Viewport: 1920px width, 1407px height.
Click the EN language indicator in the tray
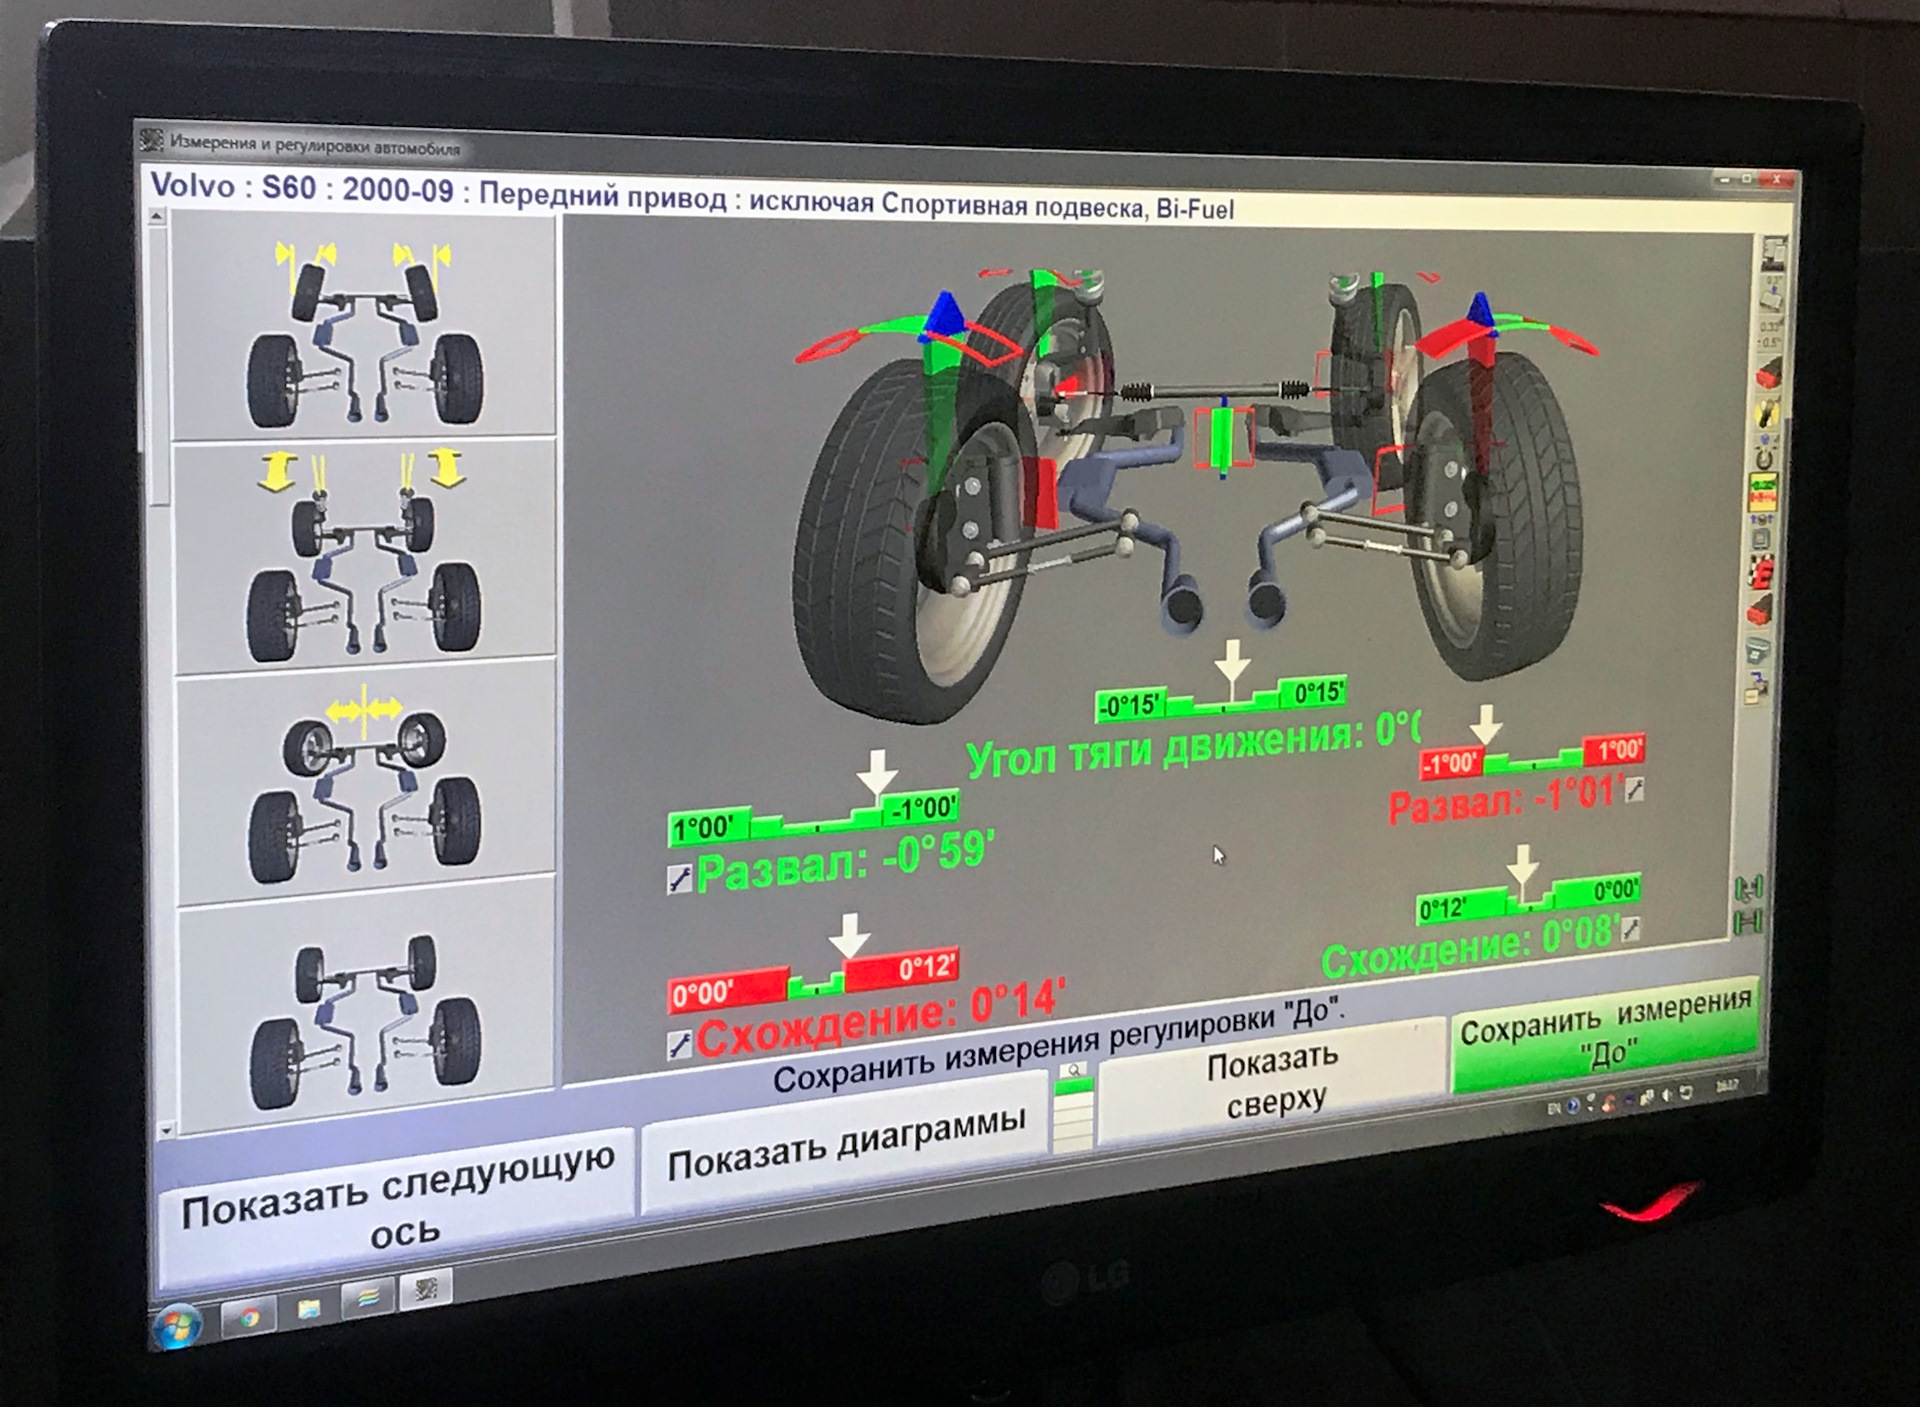coord(1554,1109)
